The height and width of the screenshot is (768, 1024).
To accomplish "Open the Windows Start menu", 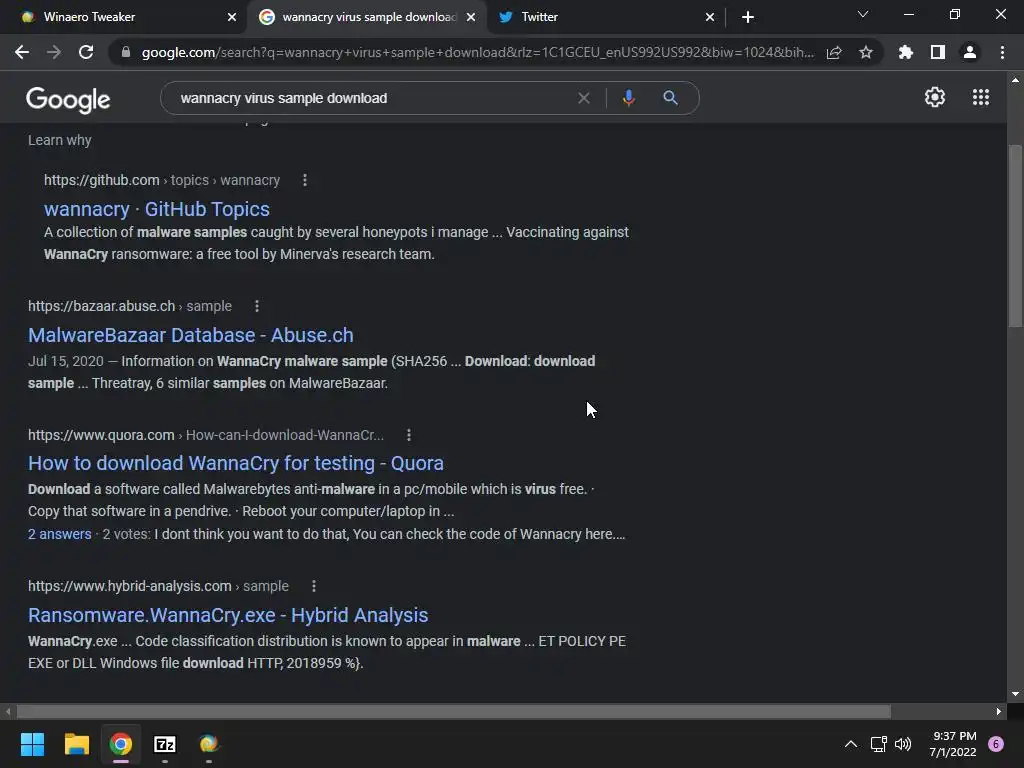I will (x=32, y=744).
